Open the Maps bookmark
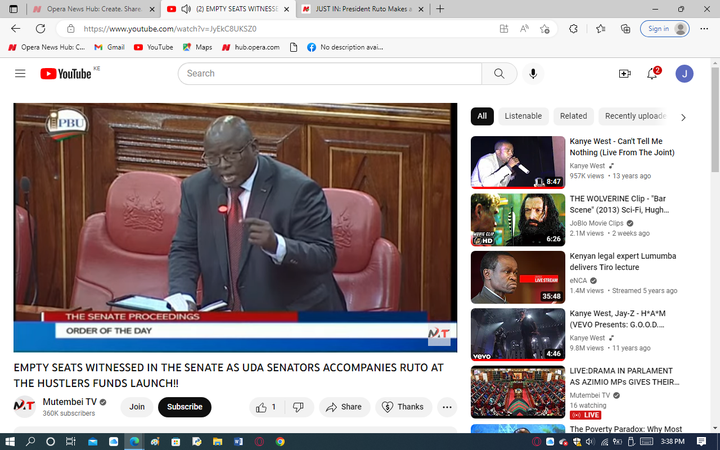This screenshot has width=720, height=450. coord(197,47)
